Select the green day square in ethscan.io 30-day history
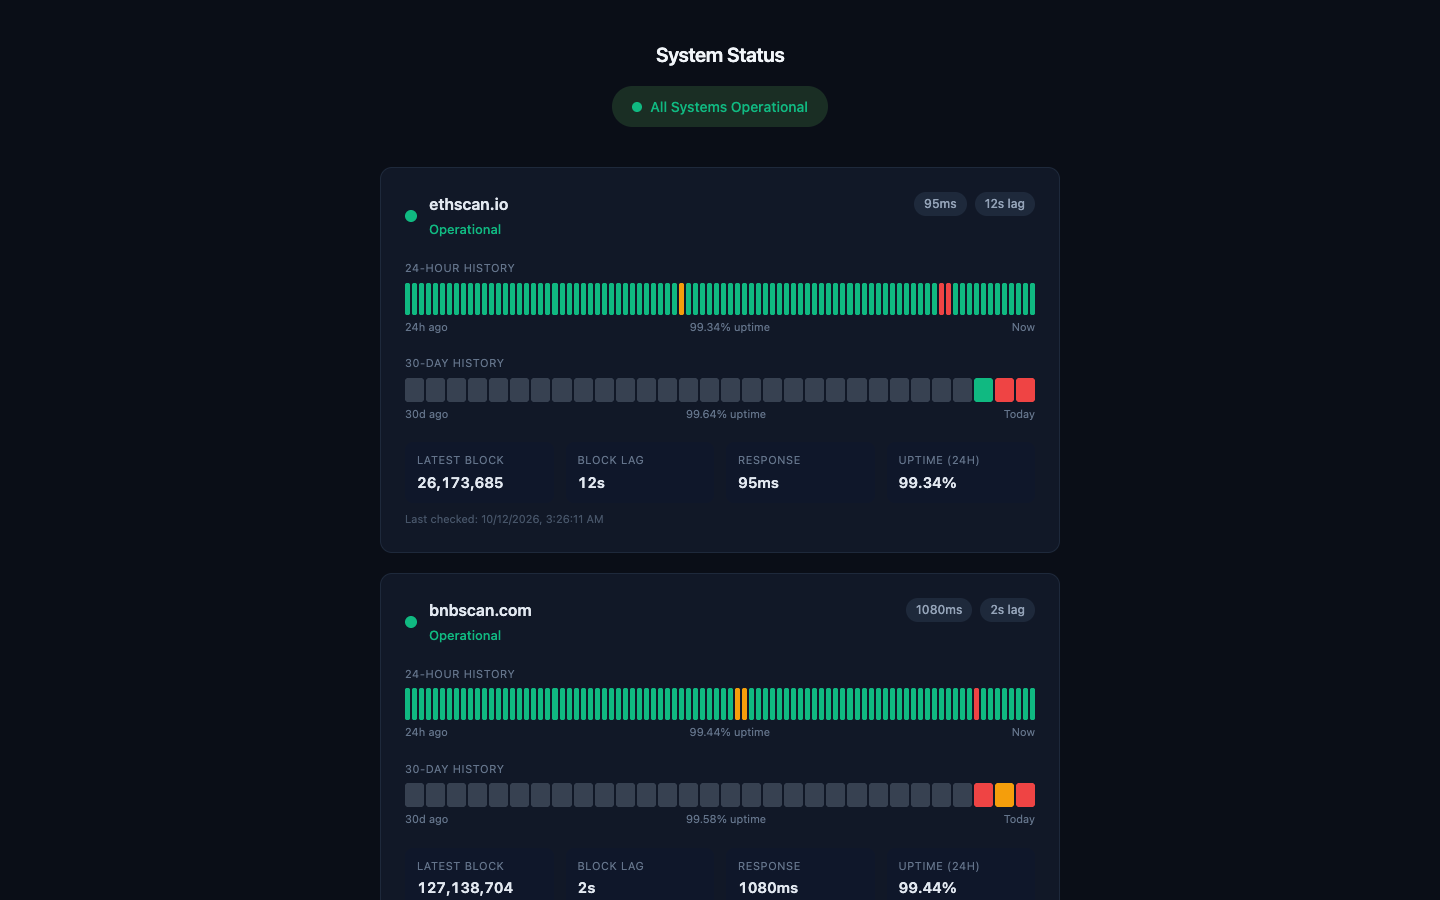The image size is (1440, 900). (984, 390)
